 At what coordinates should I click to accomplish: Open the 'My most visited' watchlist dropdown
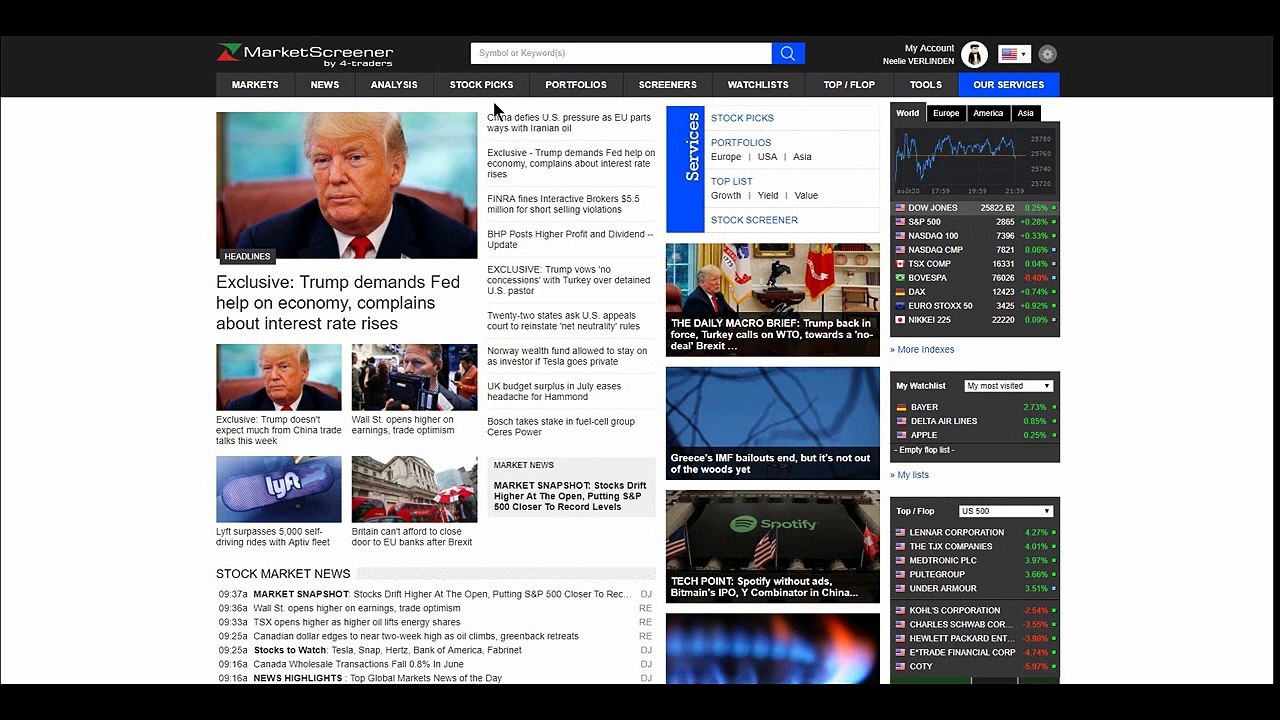1008,386
